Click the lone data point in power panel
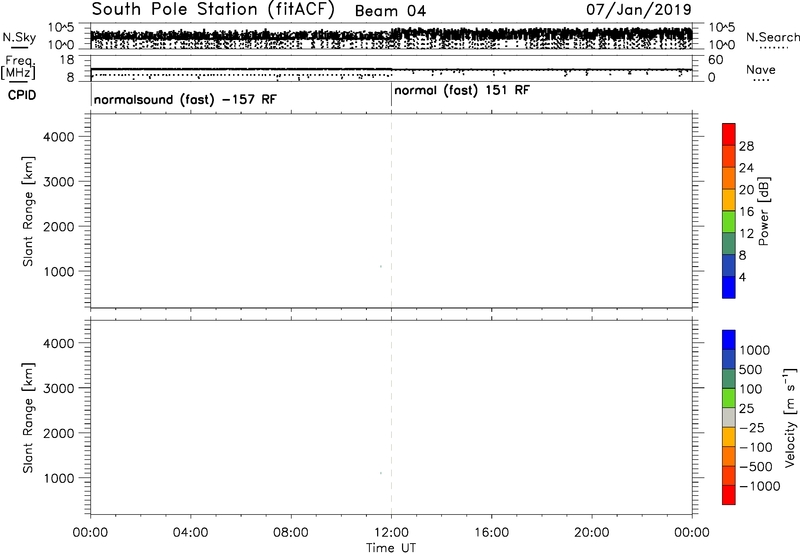800x554 pixels. (x=381, y=266)
